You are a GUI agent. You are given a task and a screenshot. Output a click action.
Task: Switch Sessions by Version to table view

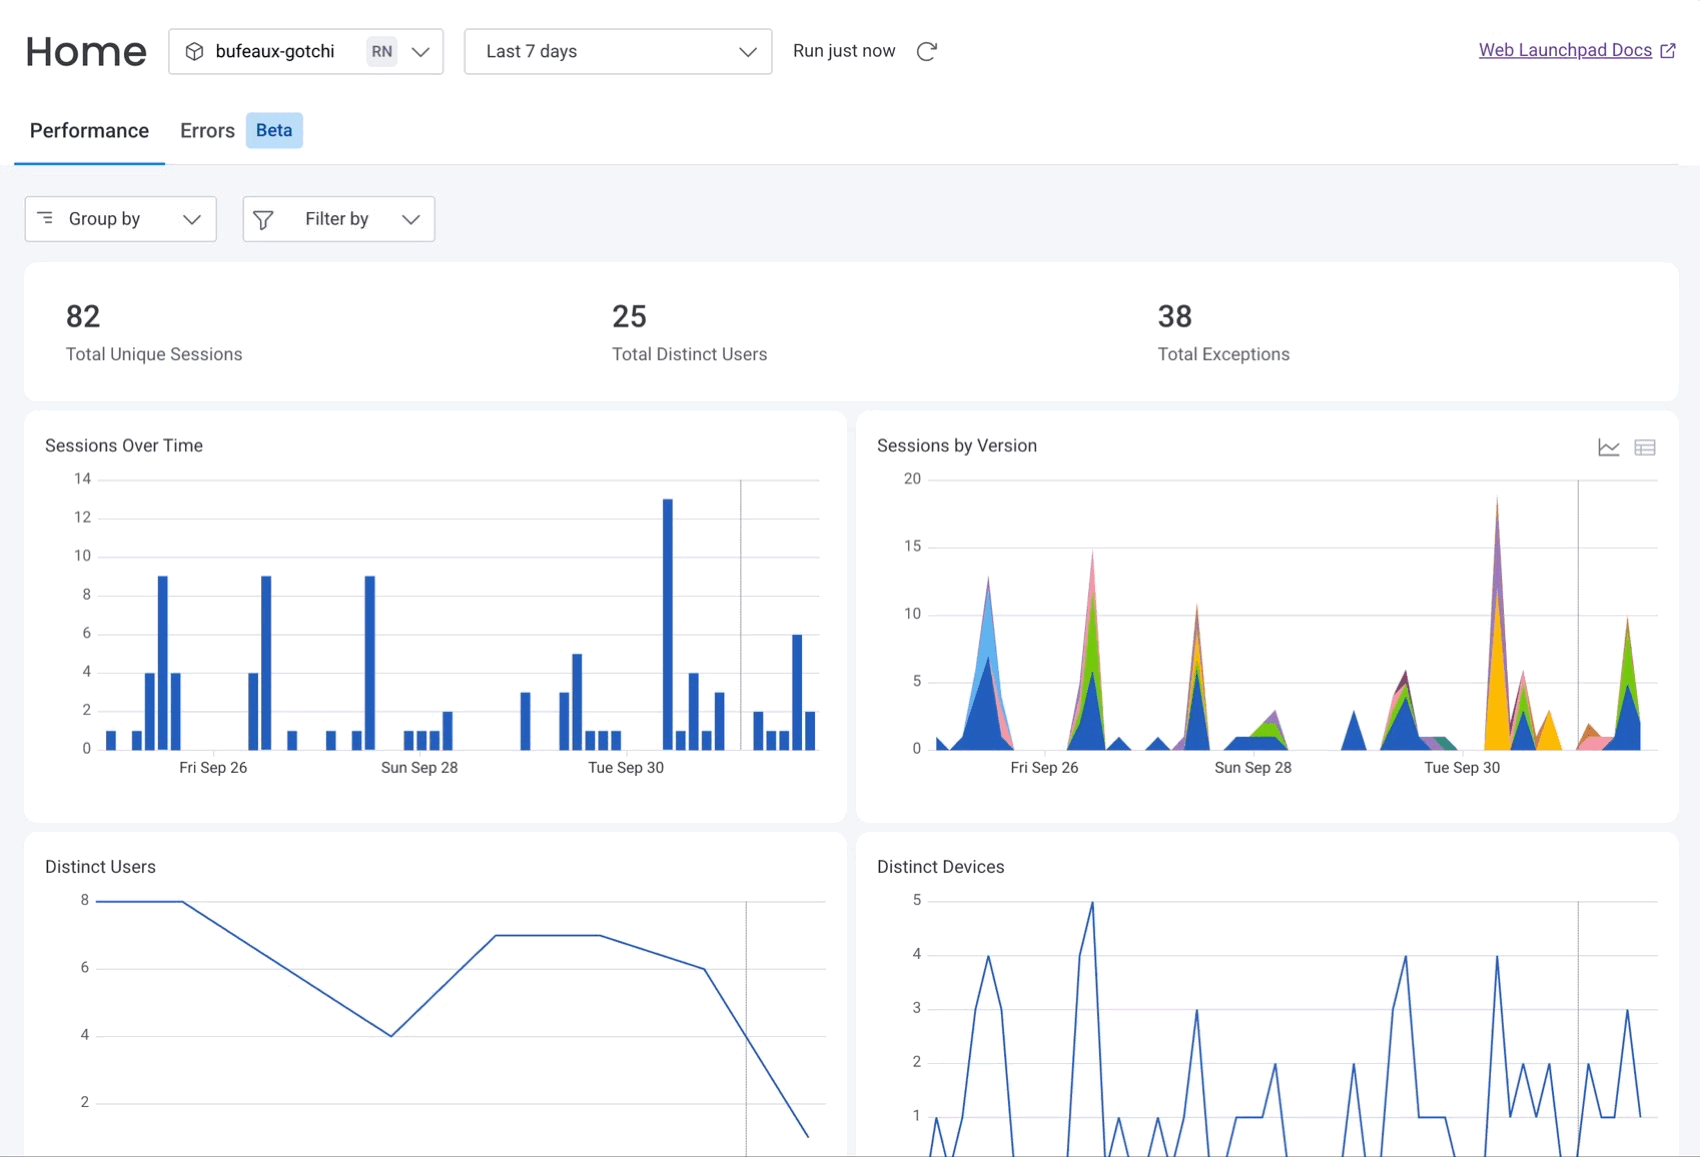[x=1644, y=447]
